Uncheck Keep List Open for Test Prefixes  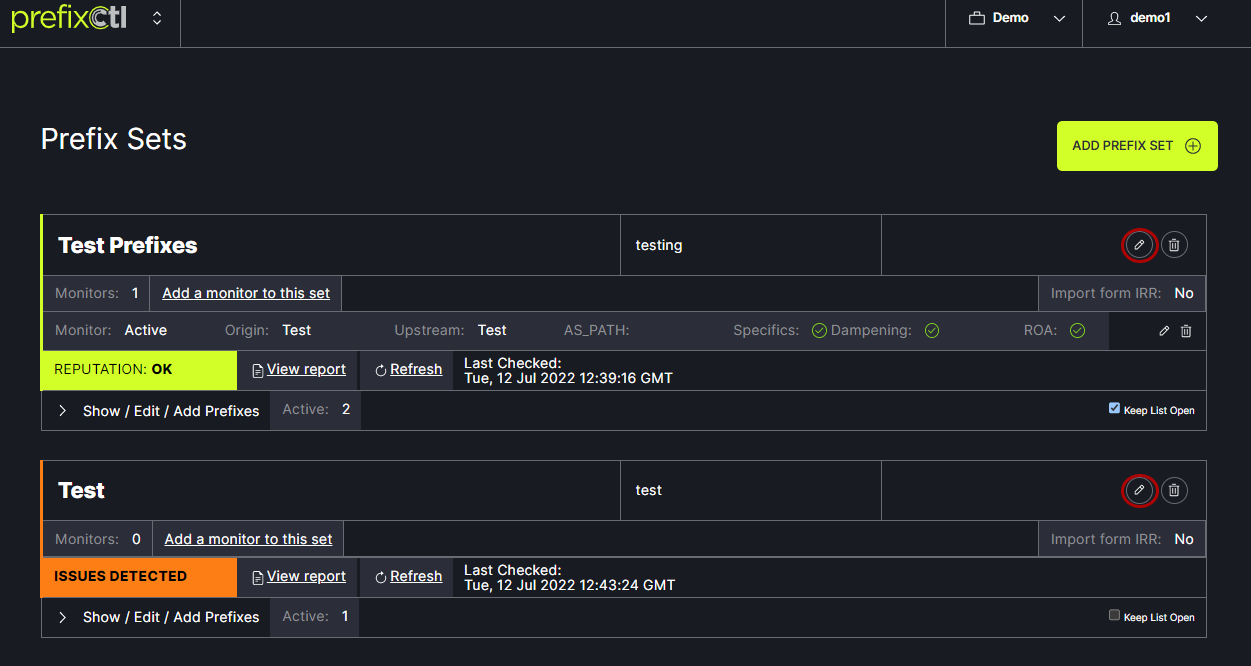[1114, 408]
